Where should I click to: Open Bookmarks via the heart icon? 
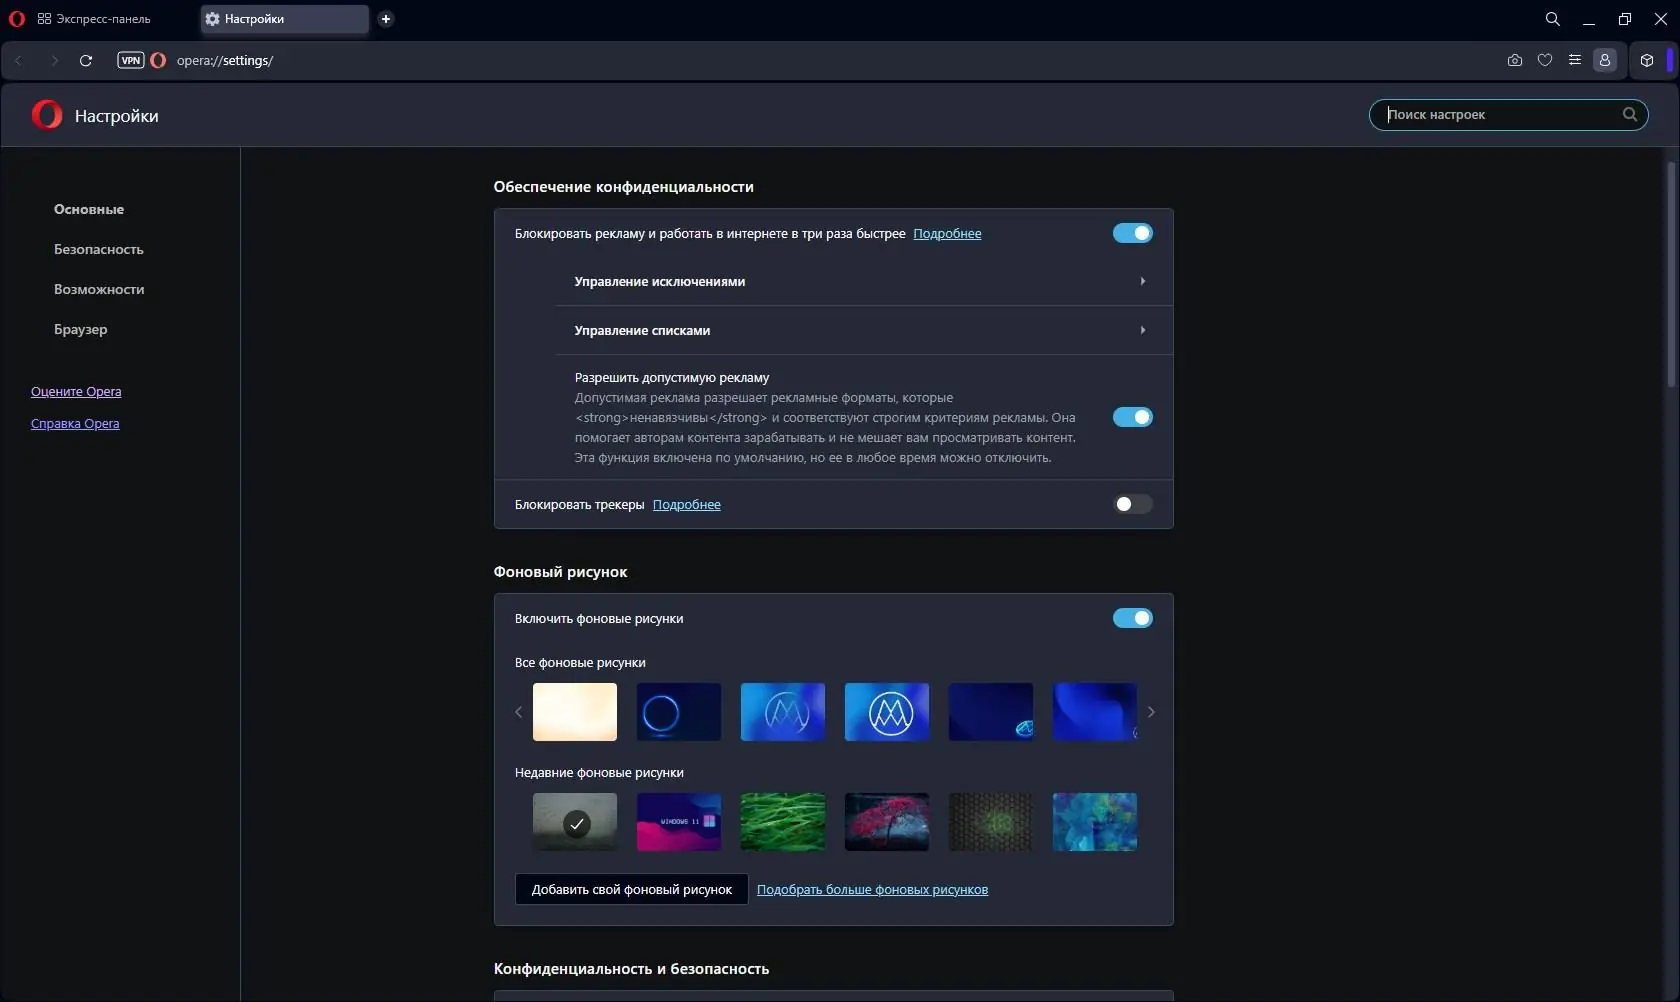(x=1544, y=60)
